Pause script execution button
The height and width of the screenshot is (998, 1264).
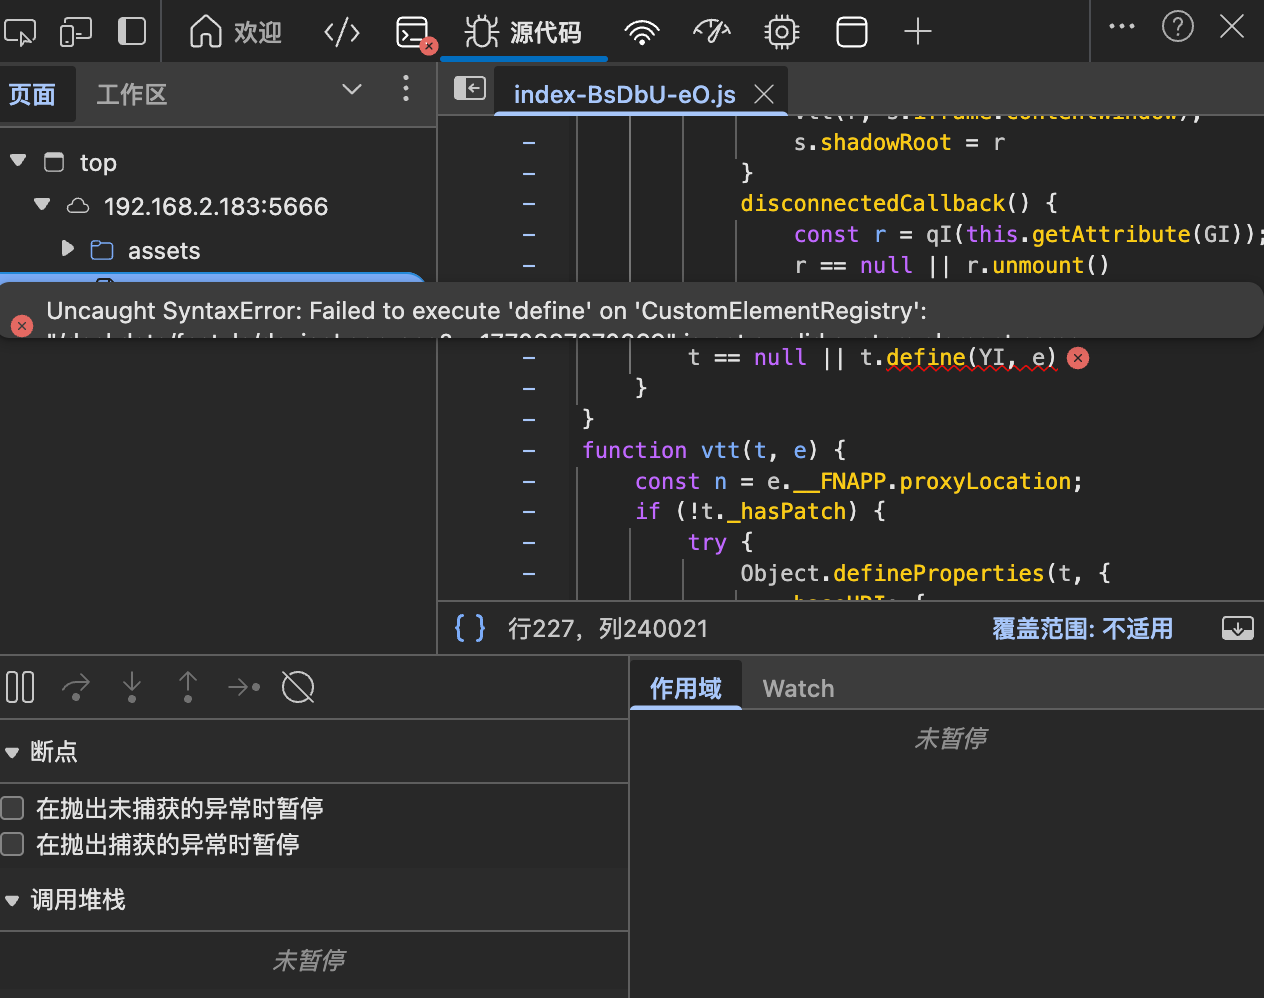[x=20, y=687]
